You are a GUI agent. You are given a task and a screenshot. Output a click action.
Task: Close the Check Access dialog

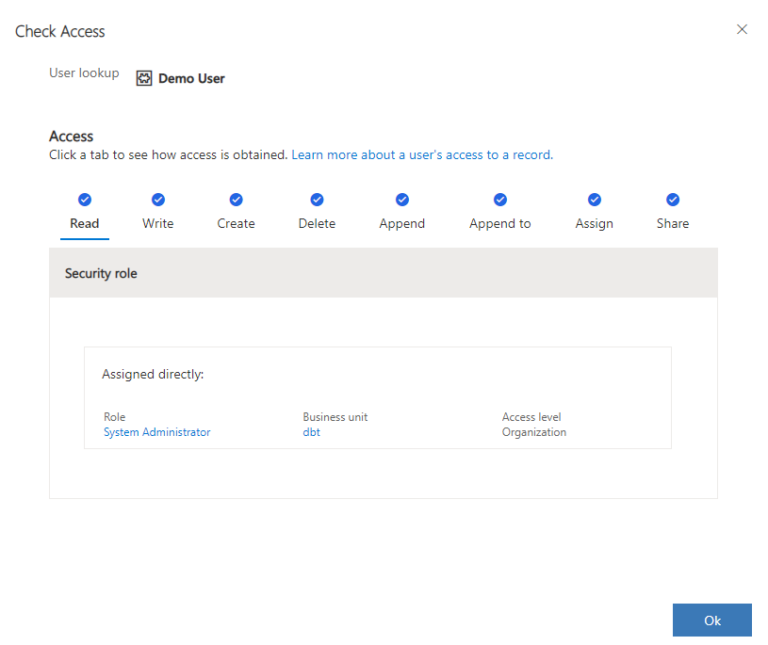(742, 29)
